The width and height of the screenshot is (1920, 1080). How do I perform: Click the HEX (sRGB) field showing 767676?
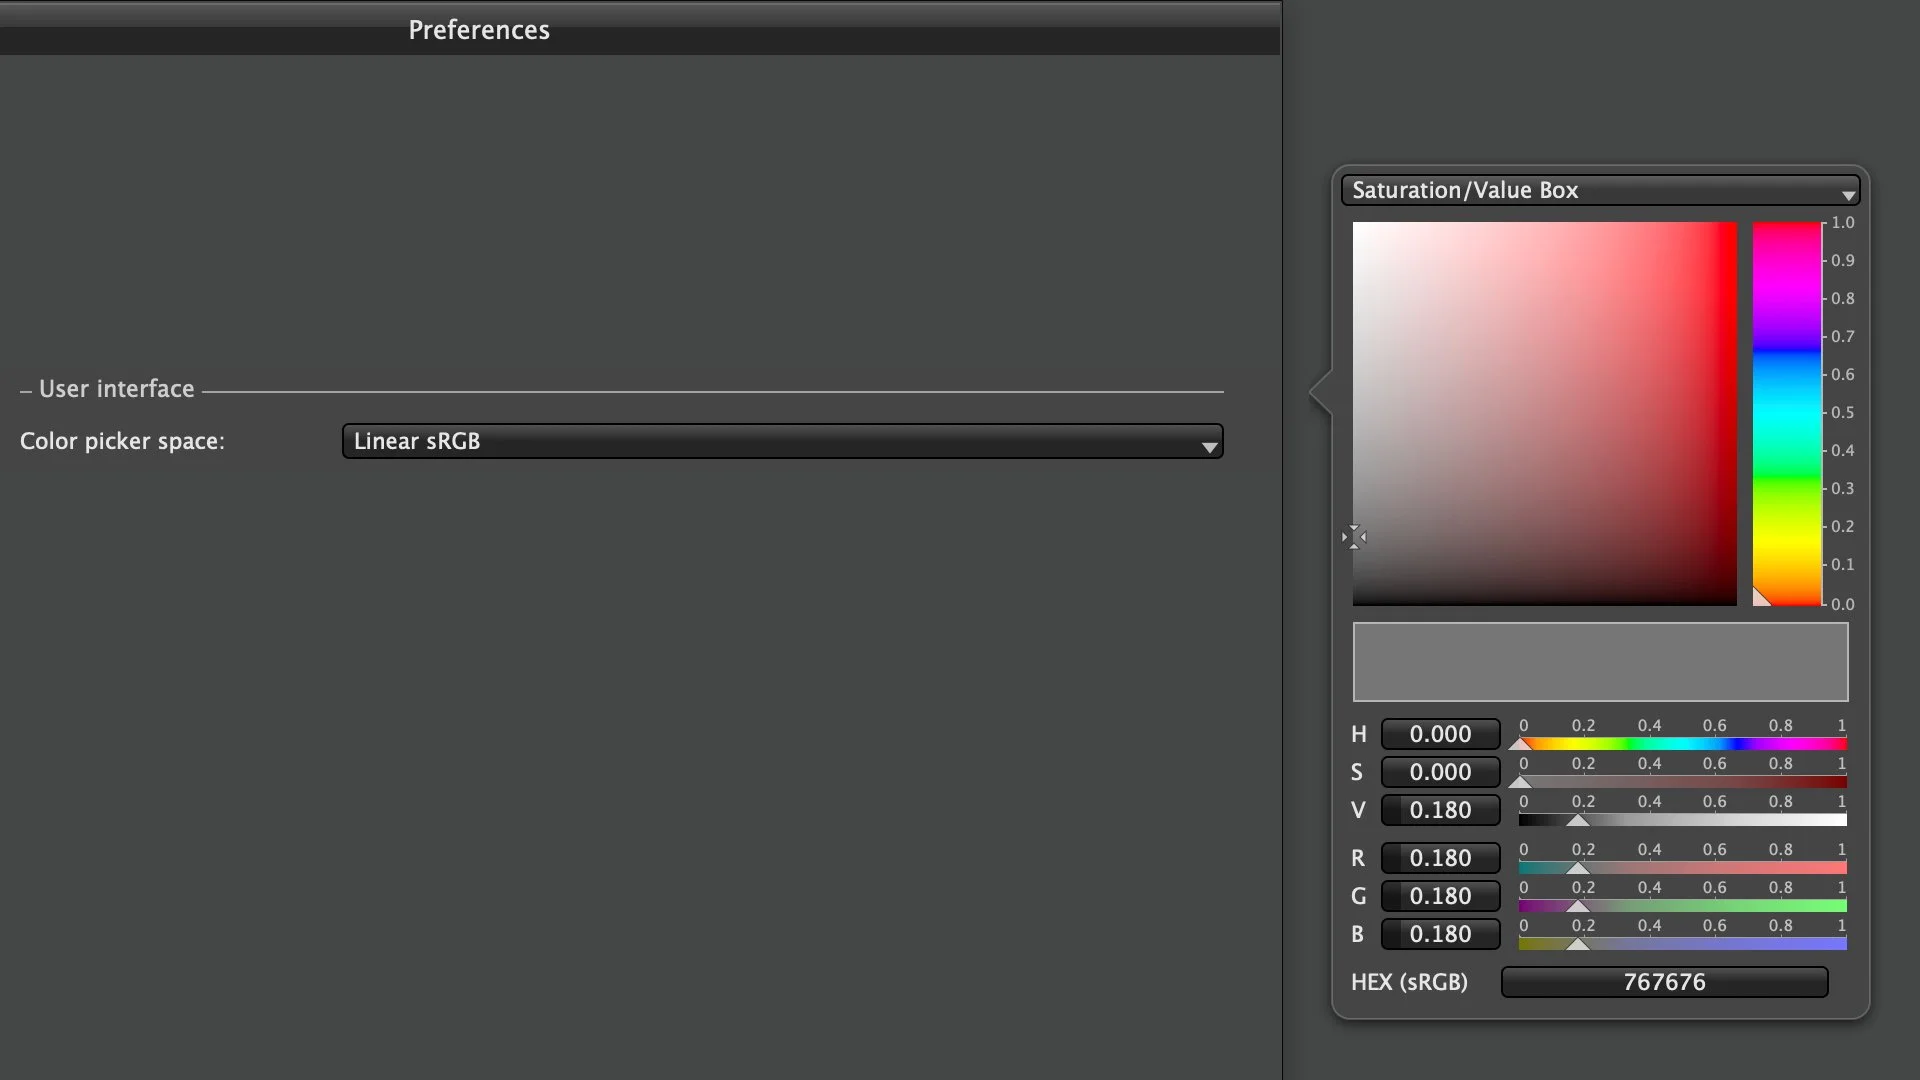1663,981
